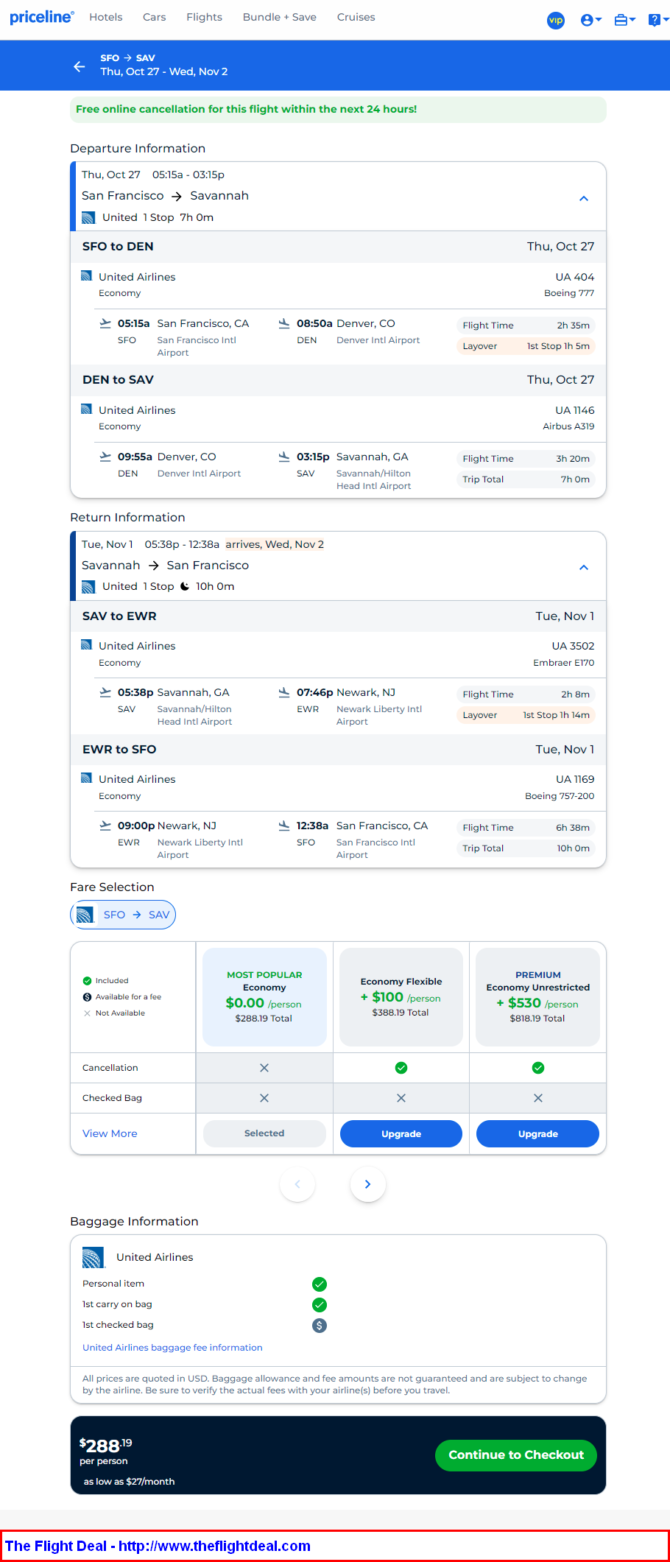
Task: Open the Cars tab
Action: click(x=154, y=17)
